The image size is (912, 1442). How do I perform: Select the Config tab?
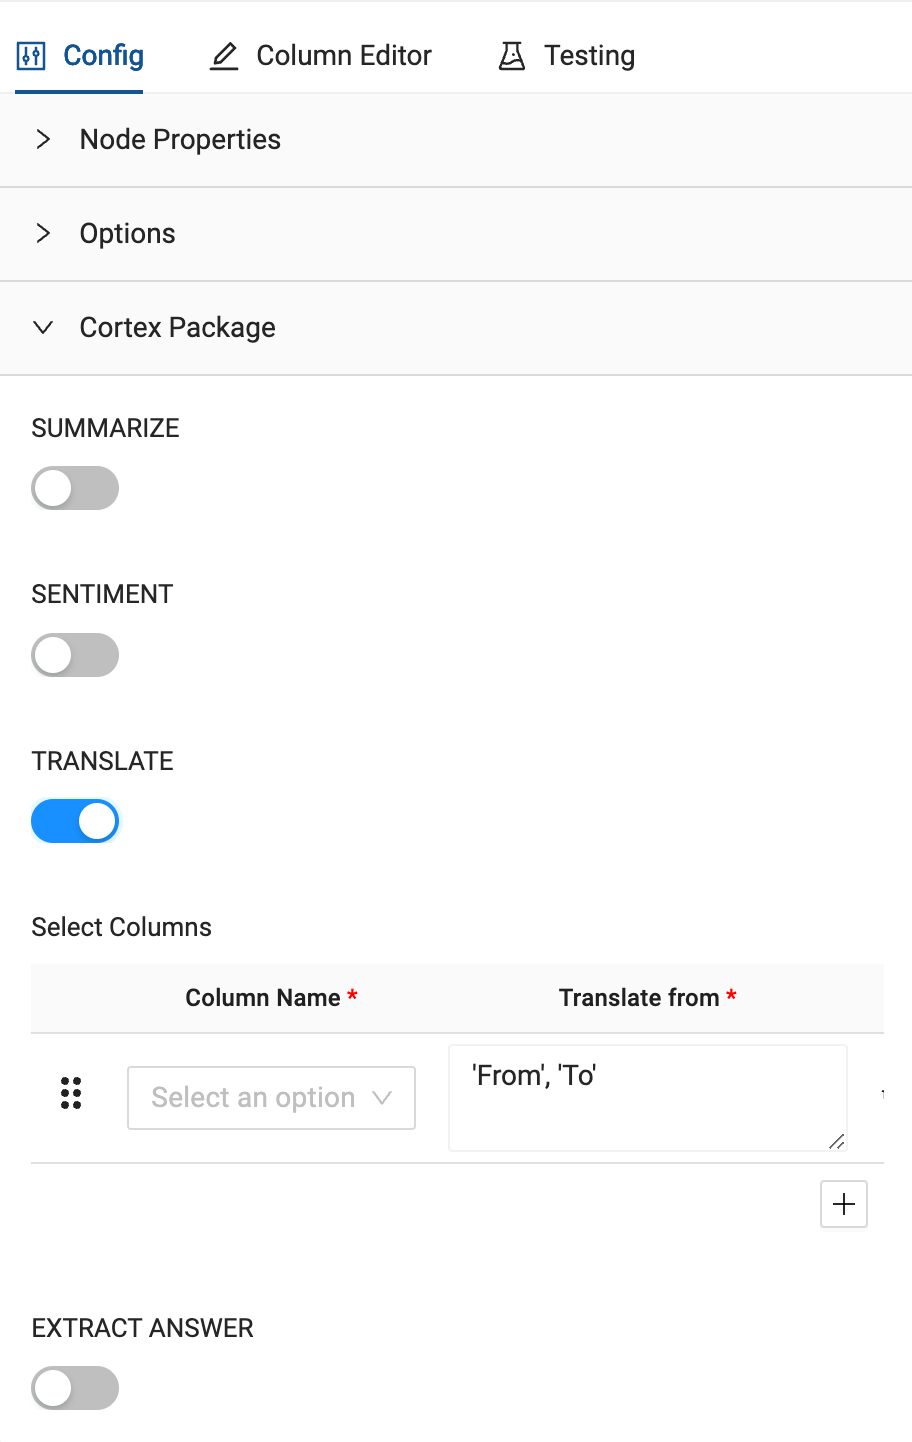(103, 56)
